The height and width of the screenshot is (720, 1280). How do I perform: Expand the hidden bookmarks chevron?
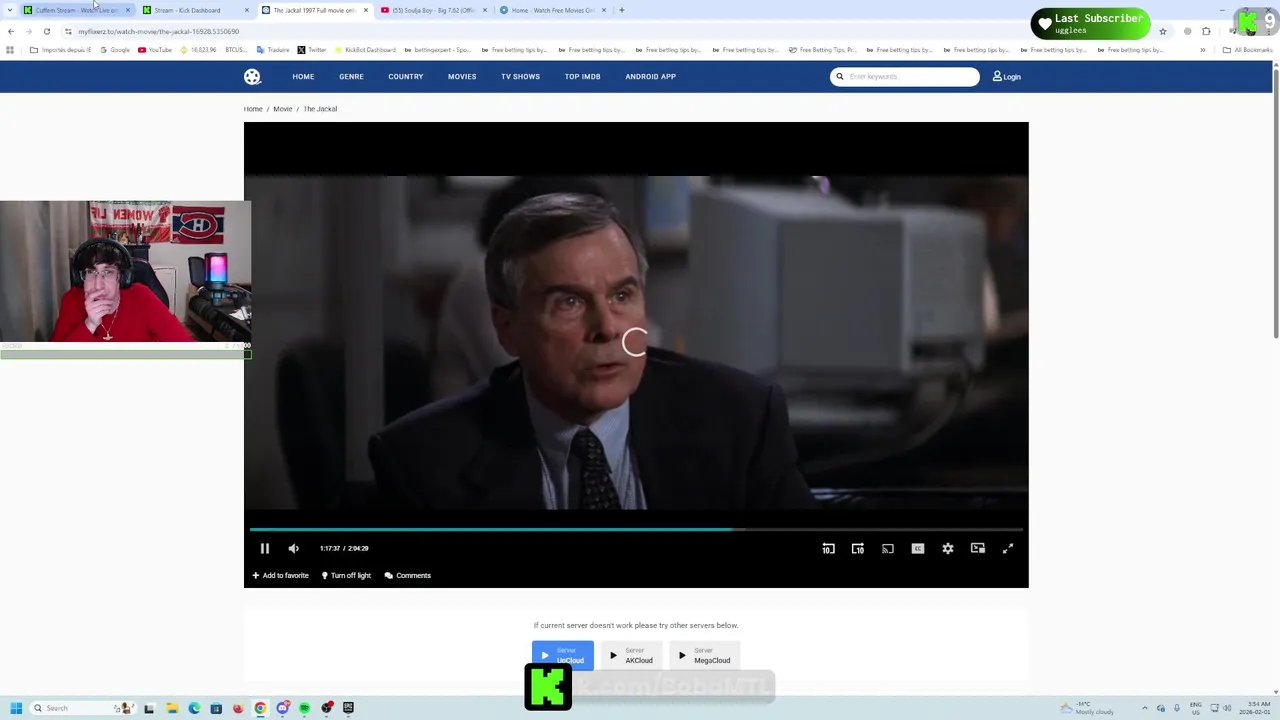(1203, 50)
